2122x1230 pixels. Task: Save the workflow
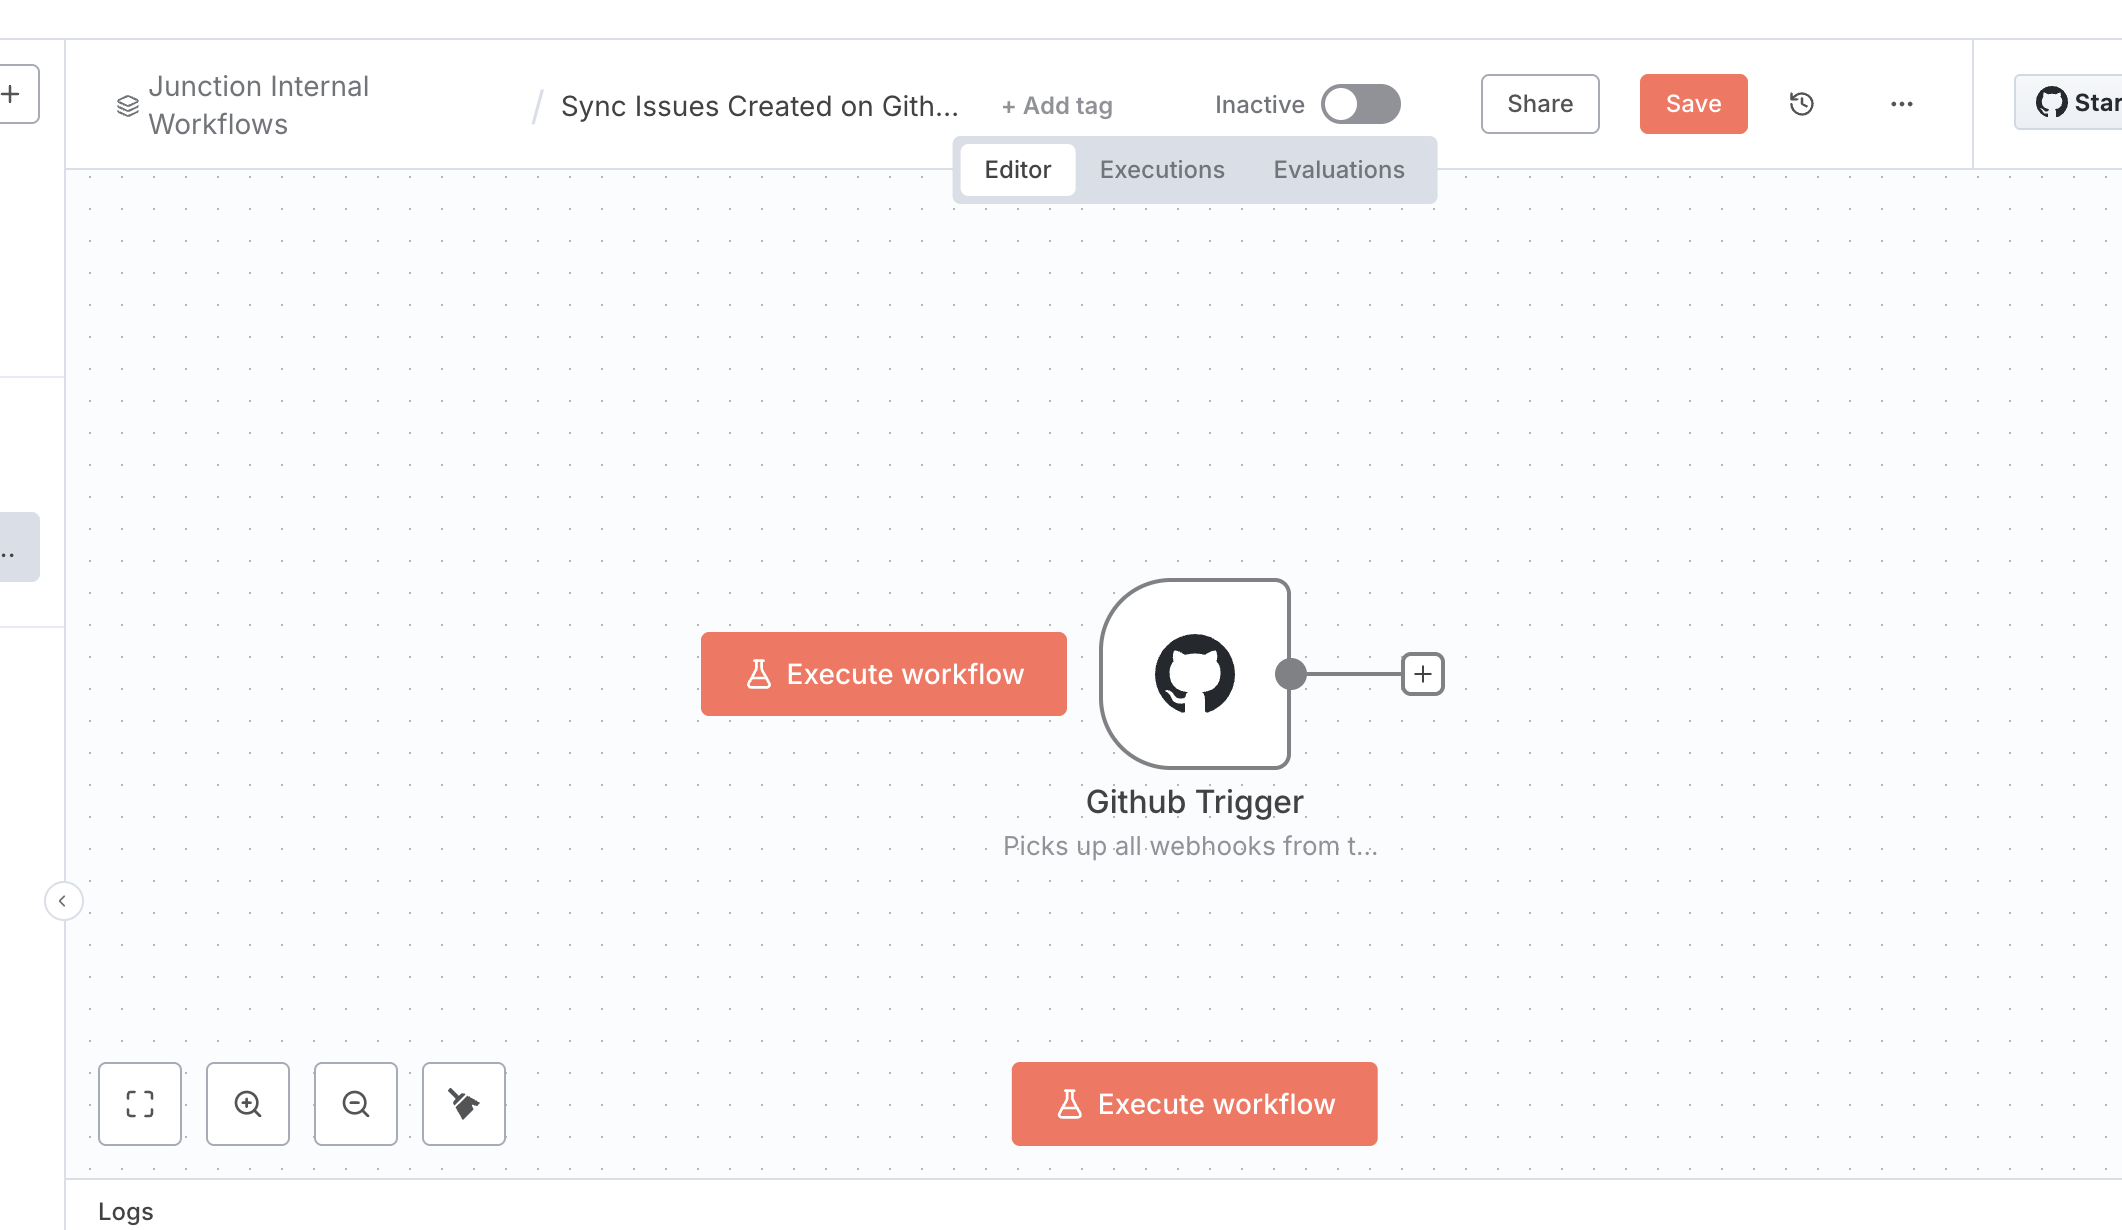click(x=1693, y=103)
